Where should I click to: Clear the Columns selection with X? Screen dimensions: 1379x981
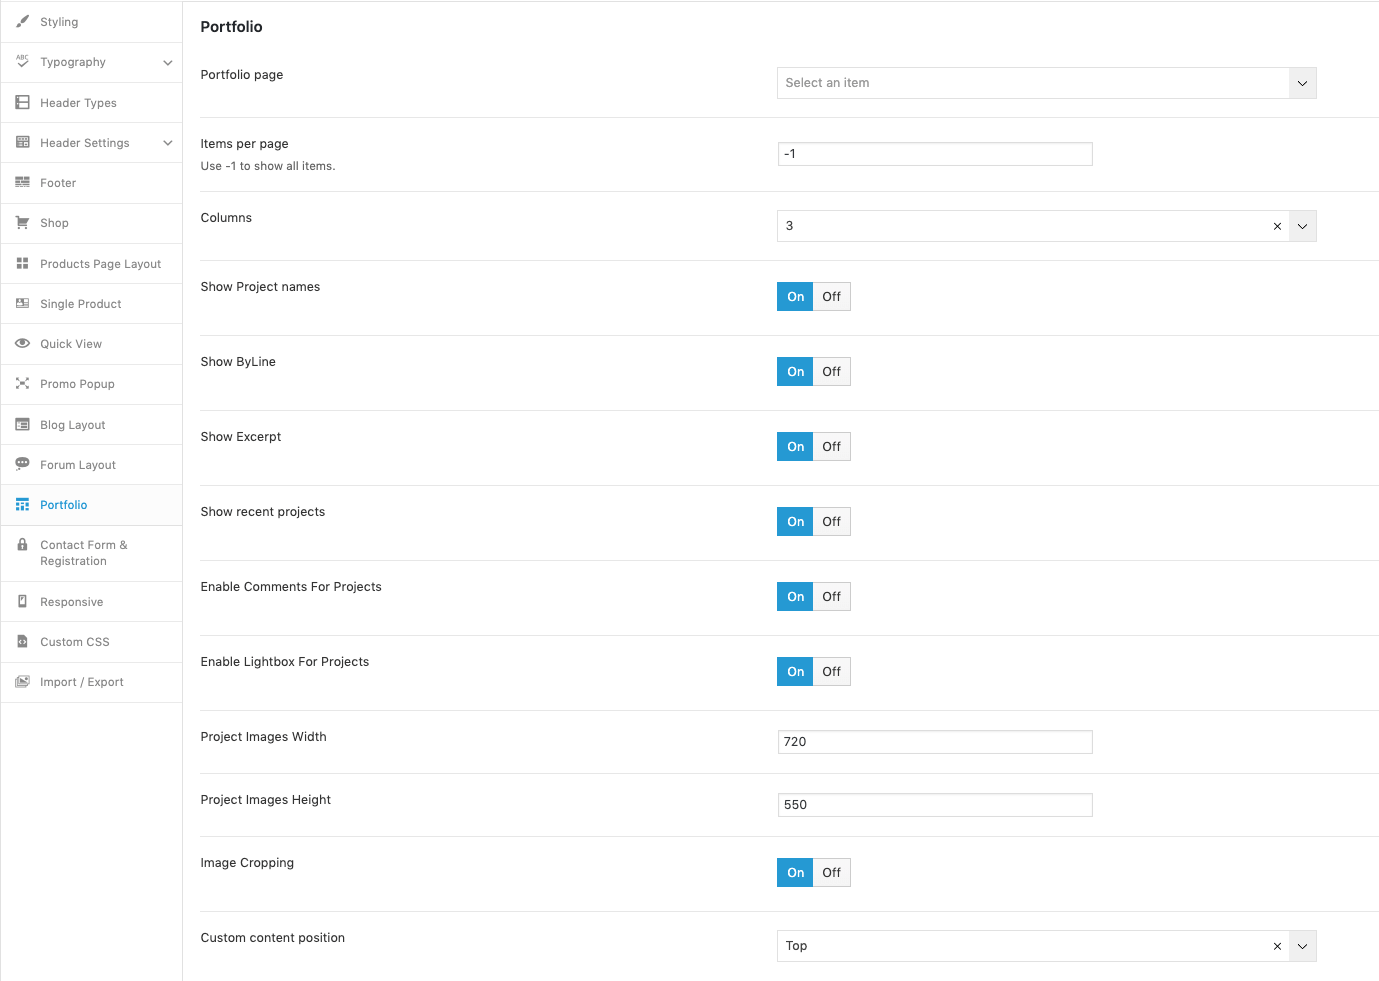pyautogui.click(x=1277, y=226)
